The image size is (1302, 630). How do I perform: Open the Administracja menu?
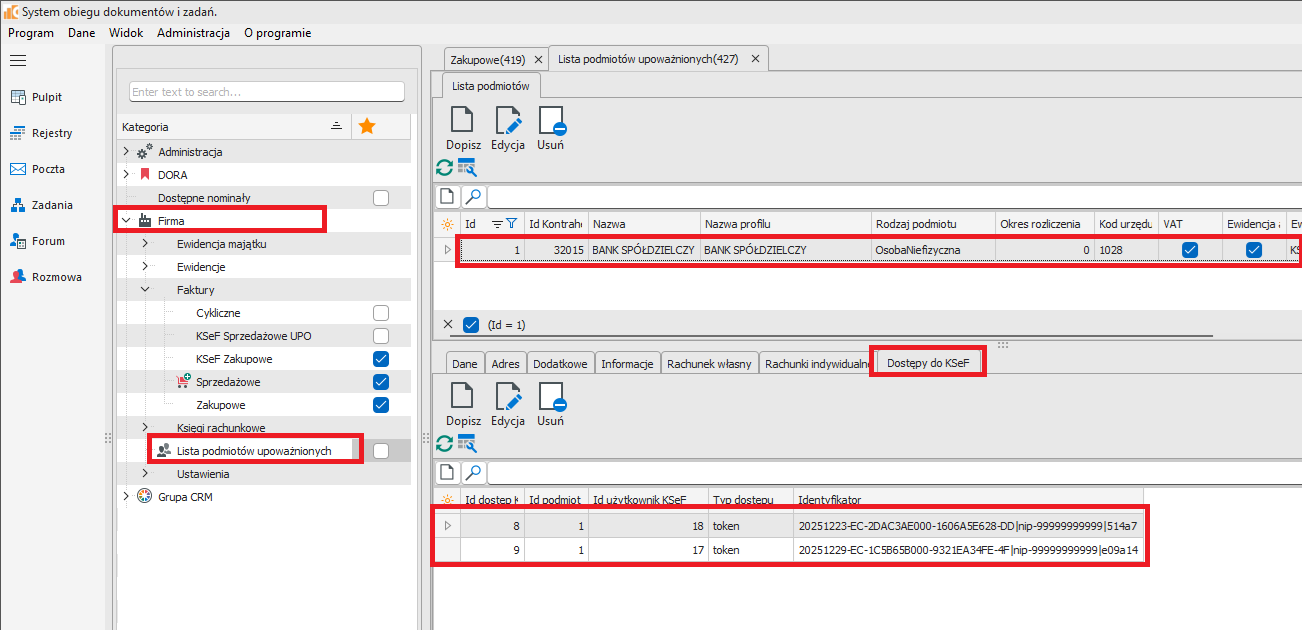pyautogui.click(x=193, y=33)
